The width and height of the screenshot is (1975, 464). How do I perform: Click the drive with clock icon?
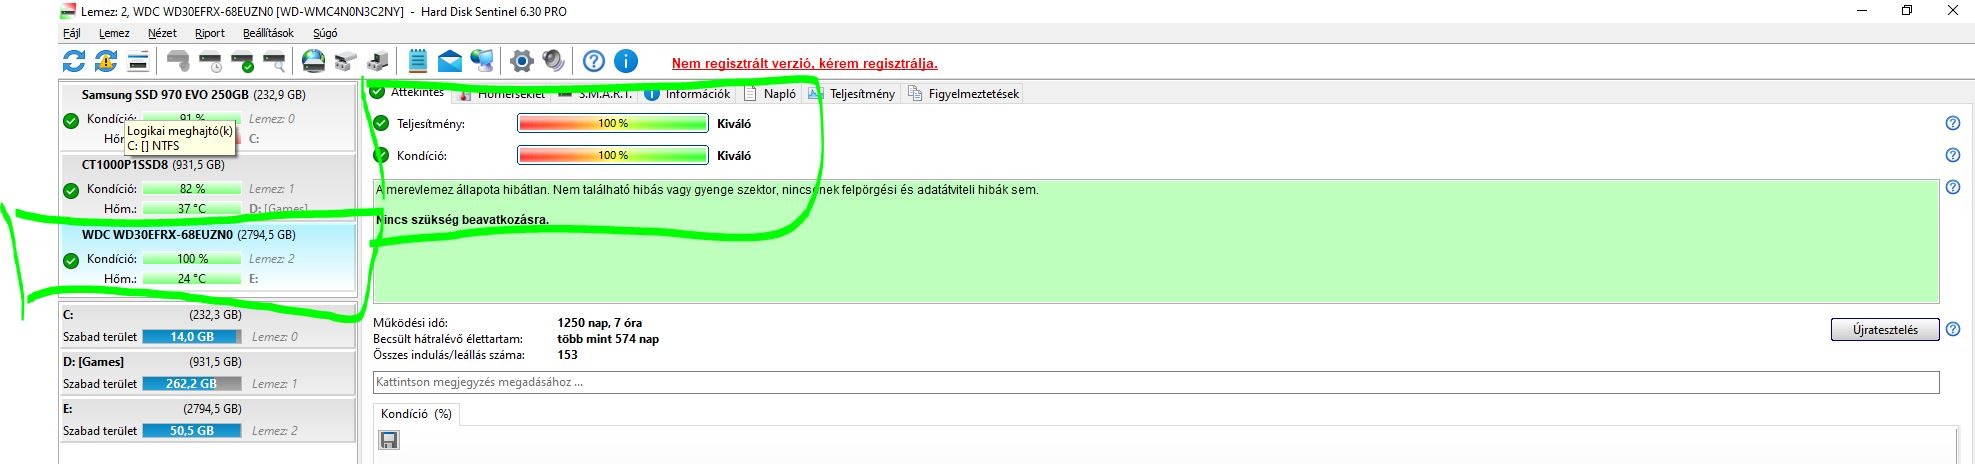(210, 61)
